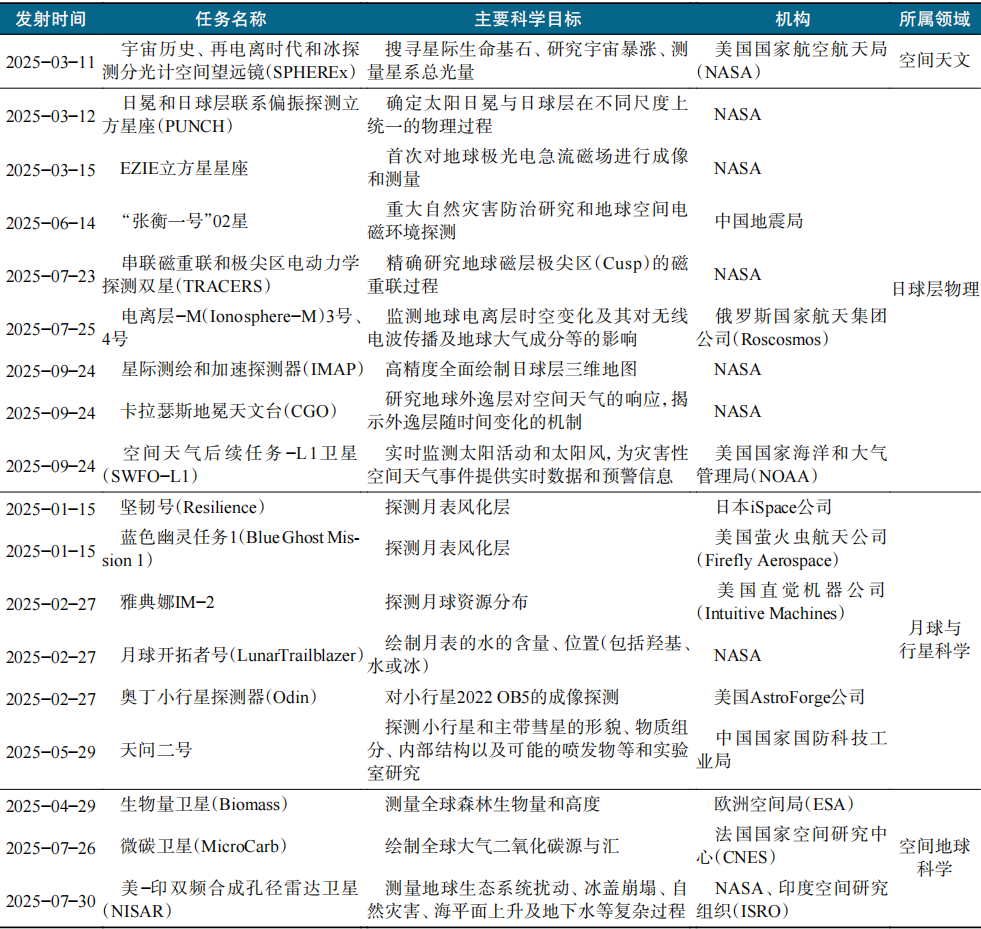Click the 2025-03-12 launch date cell
981x929 pixels.
51,115
